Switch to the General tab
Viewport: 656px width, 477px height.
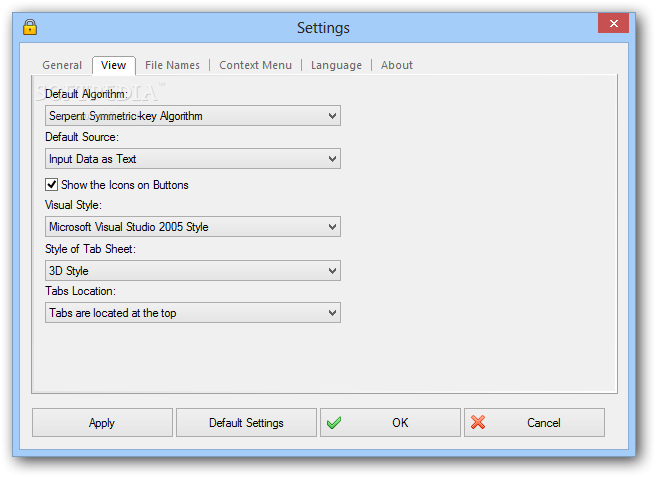click(62, 65)
